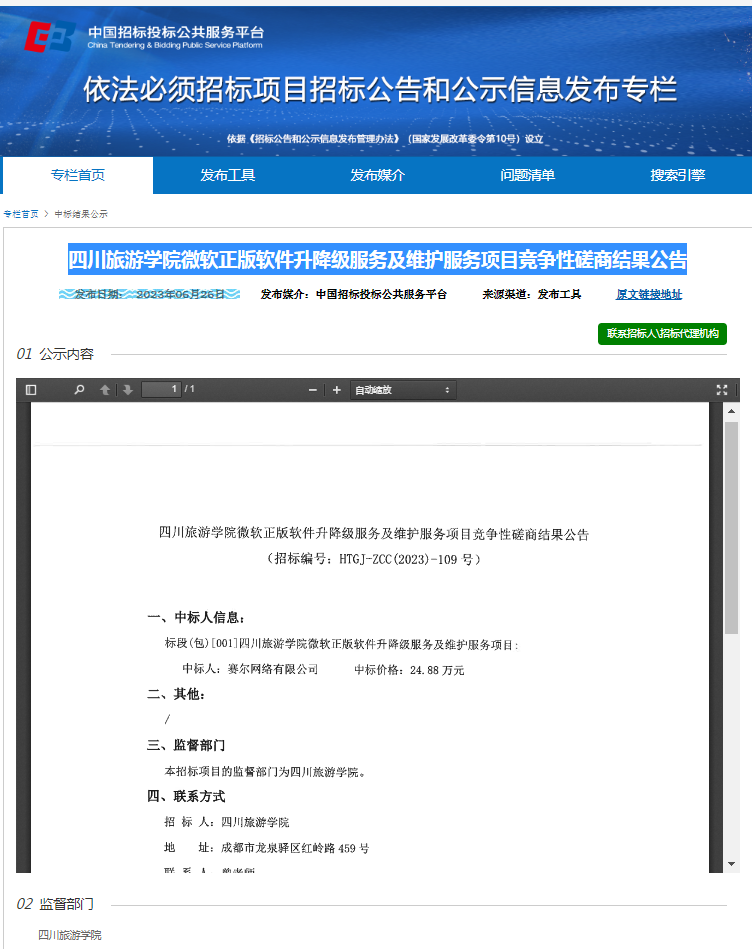
Task: Click the platform logo in header
Action: [x=49, y=36]
